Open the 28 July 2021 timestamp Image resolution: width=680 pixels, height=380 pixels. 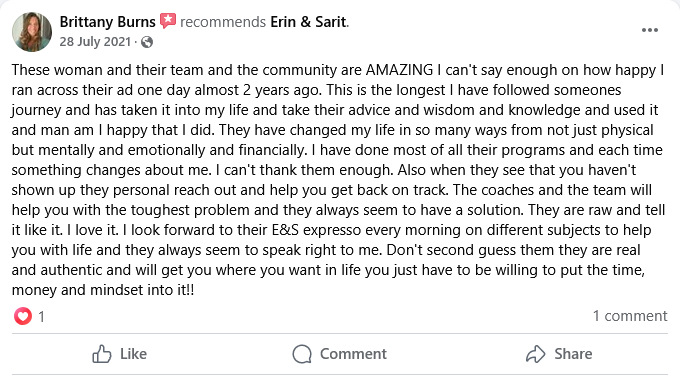click(x=95, y=42)
